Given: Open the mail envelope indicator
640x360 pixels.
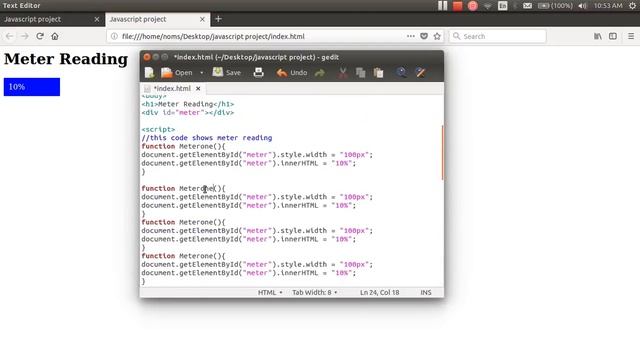Looking at the screenshot, I should tap(527, 6).
